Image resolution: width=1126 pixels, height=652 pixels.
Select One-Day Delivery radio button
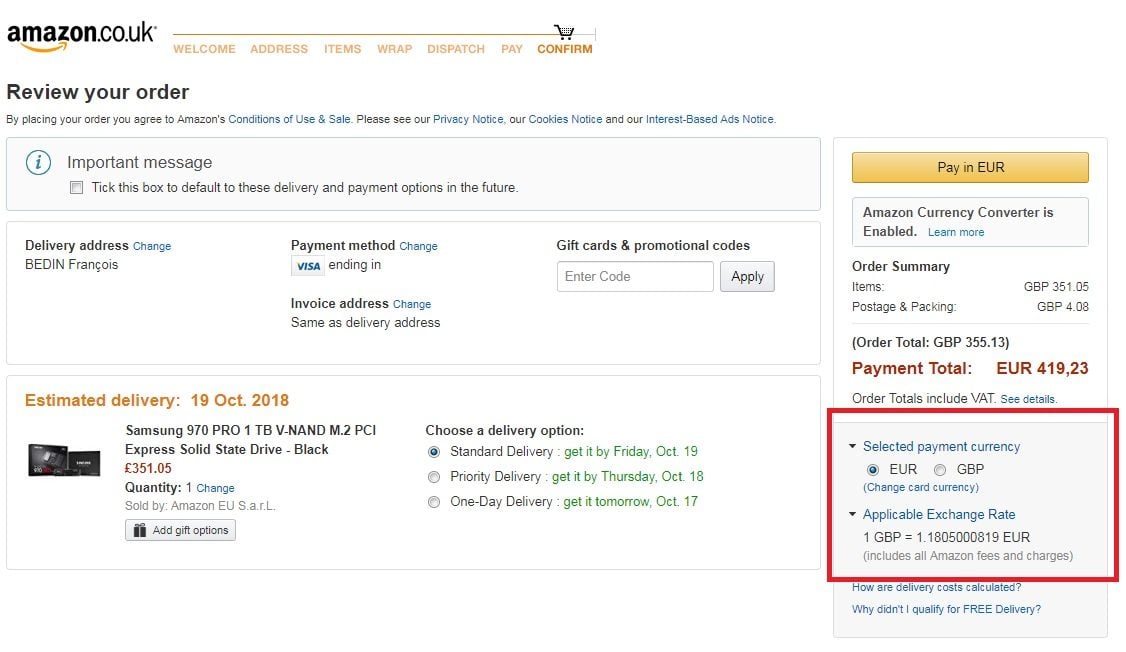tap(434, 502)
